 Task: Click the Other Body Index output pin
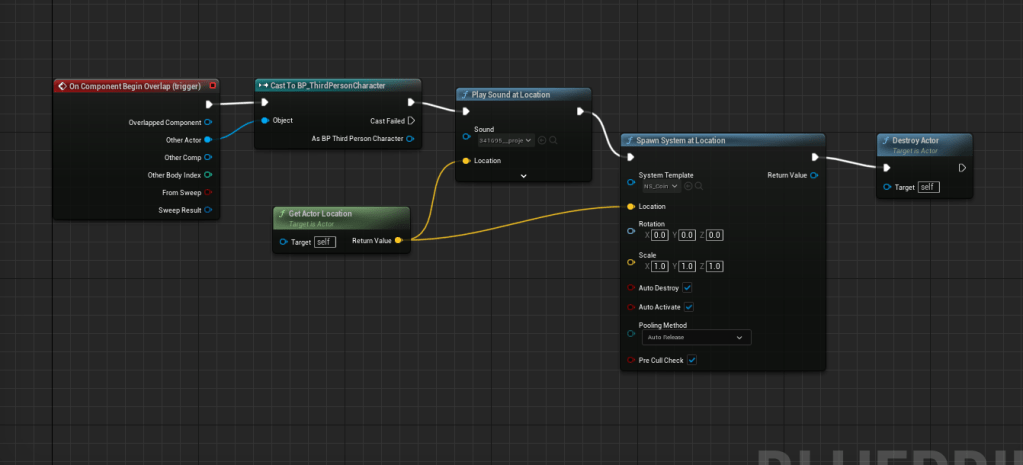click(208, 175)
